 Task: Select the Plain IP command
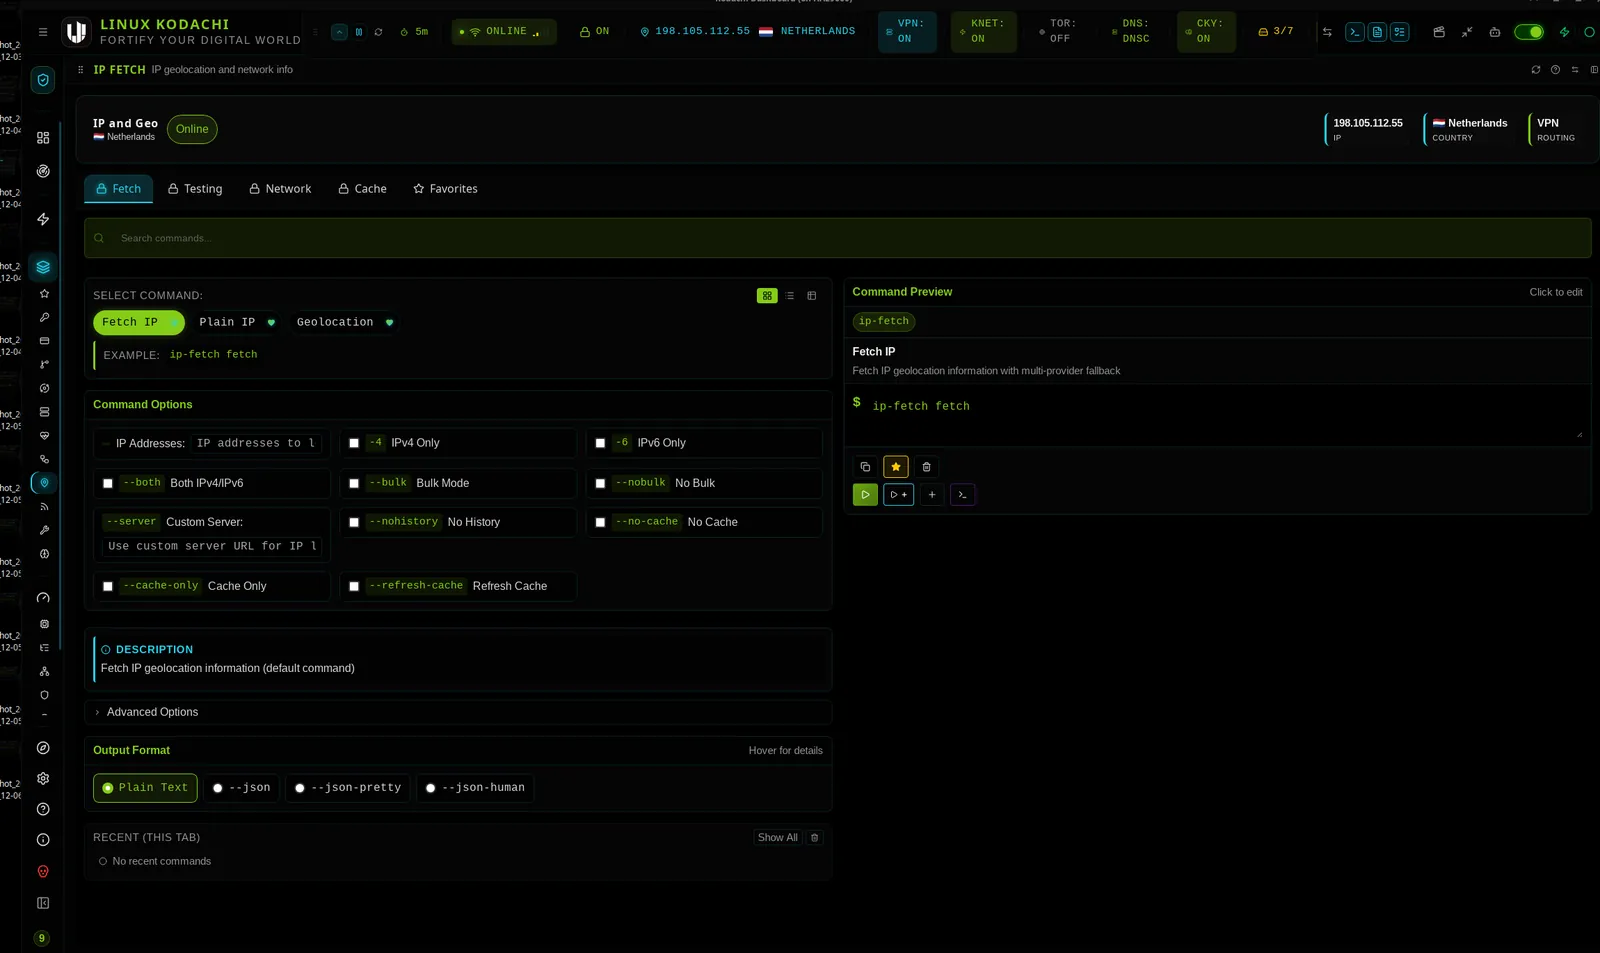tap(236, 323)
